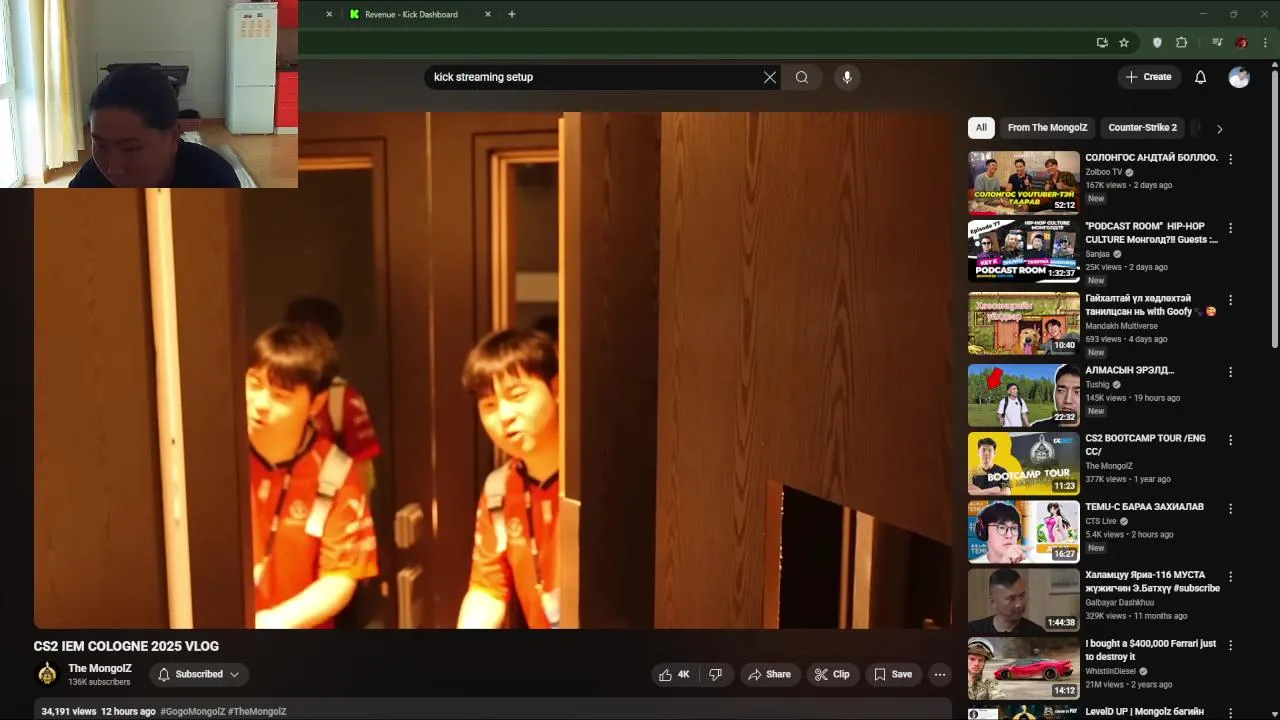
Task: Click WhistlinDiesel channel name
Action: tap(1110, 671)
